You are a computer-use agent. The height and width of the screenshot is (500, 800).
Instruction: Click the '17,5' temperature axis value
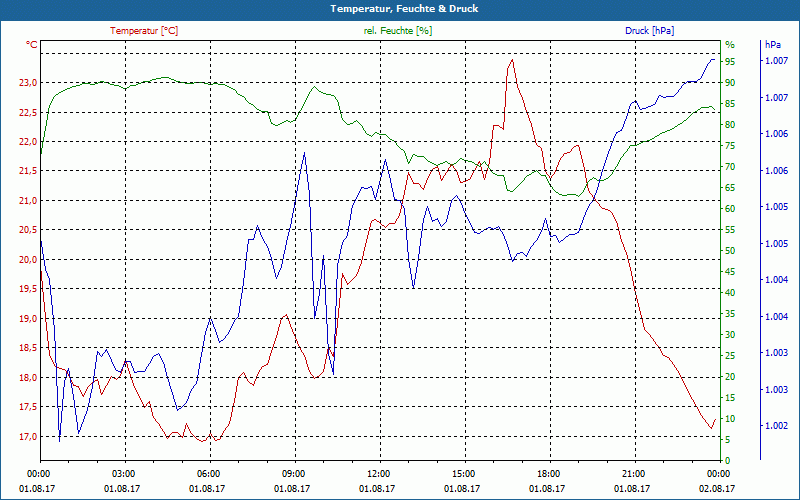coord(29,407)
